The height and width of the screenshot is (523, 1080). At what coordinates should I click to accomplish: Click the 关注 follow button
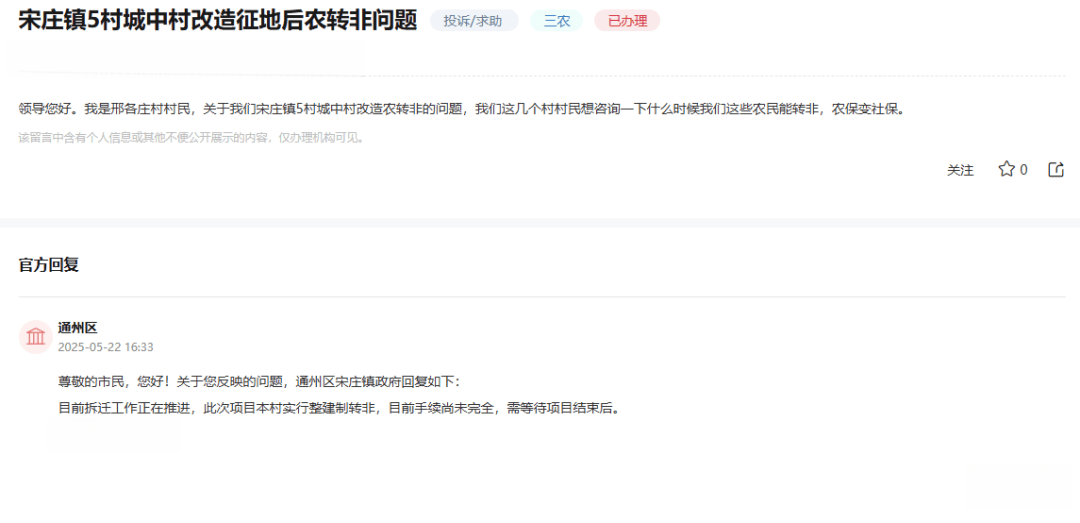click(x=960, y=170)
